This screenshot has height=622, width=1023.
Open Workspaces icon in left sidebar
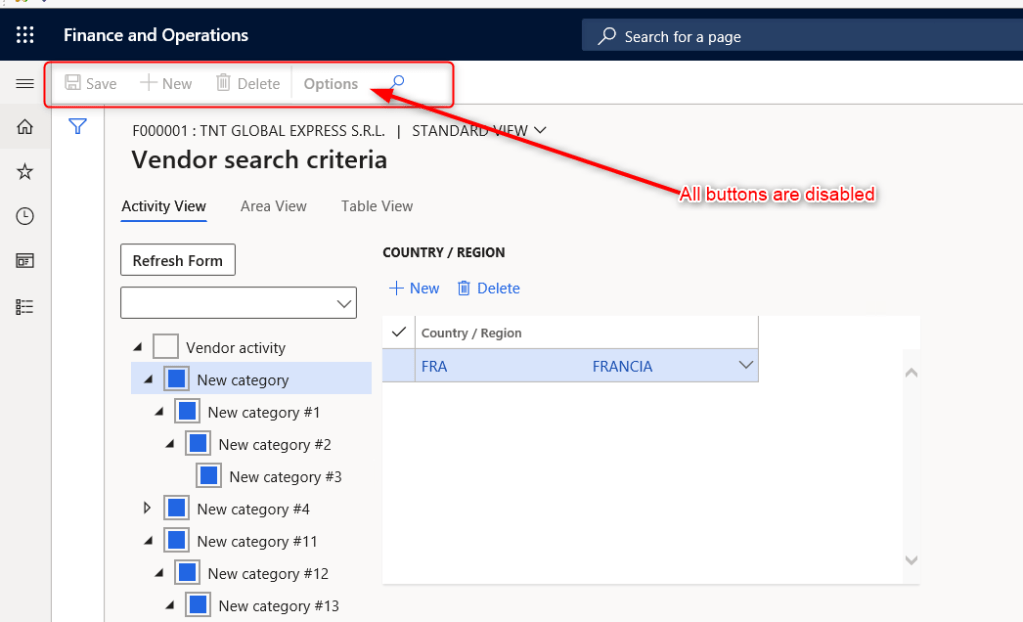pyautogui.click(x=25, y=261)
